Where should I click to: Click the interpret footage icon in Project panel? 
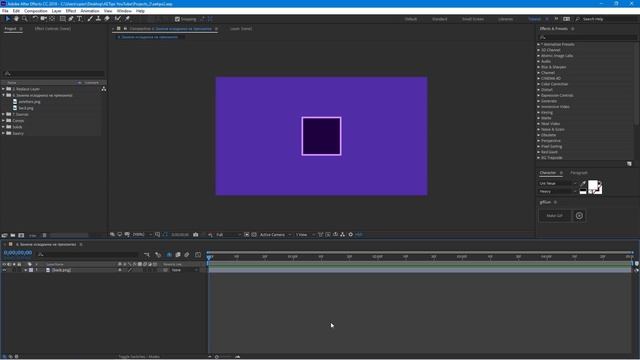click(x=4, y=236)
